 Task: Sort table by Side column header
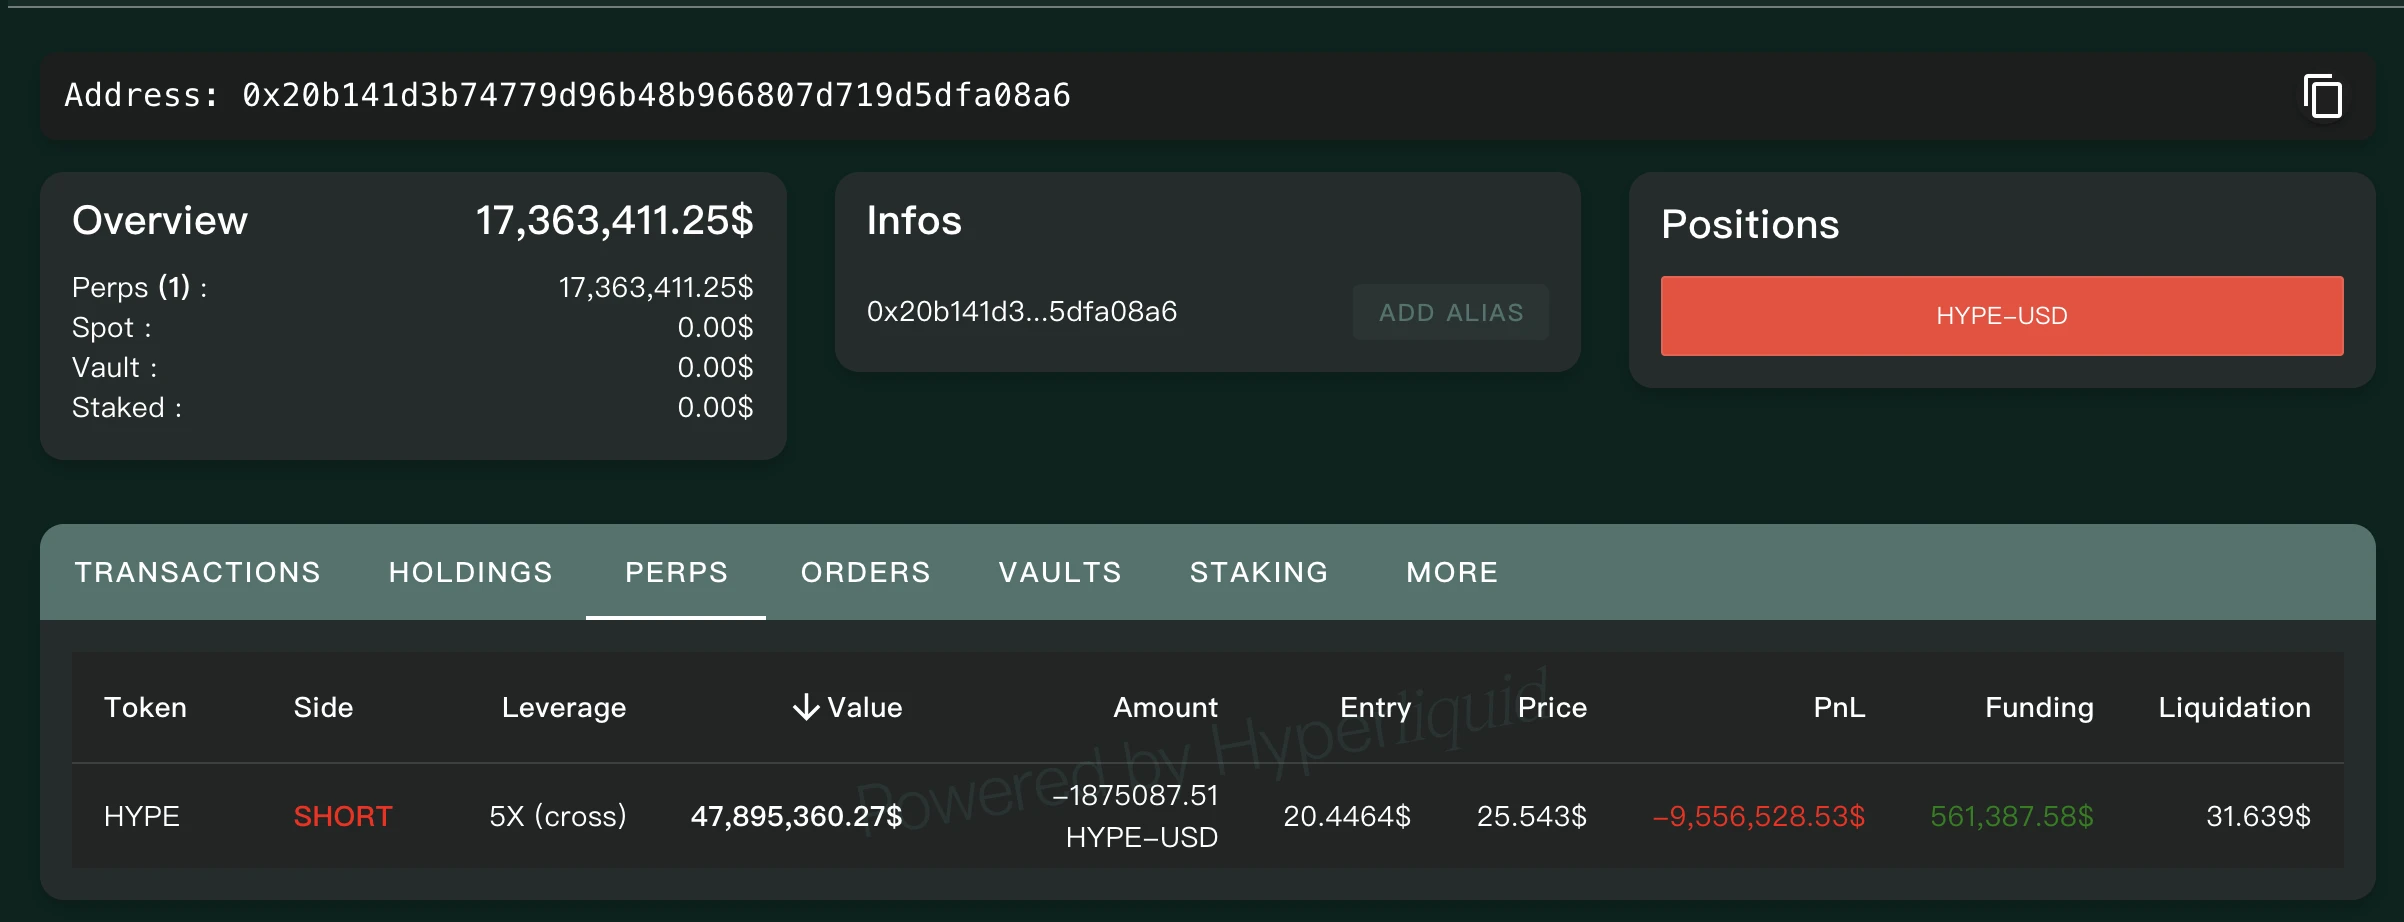point(323,708)
